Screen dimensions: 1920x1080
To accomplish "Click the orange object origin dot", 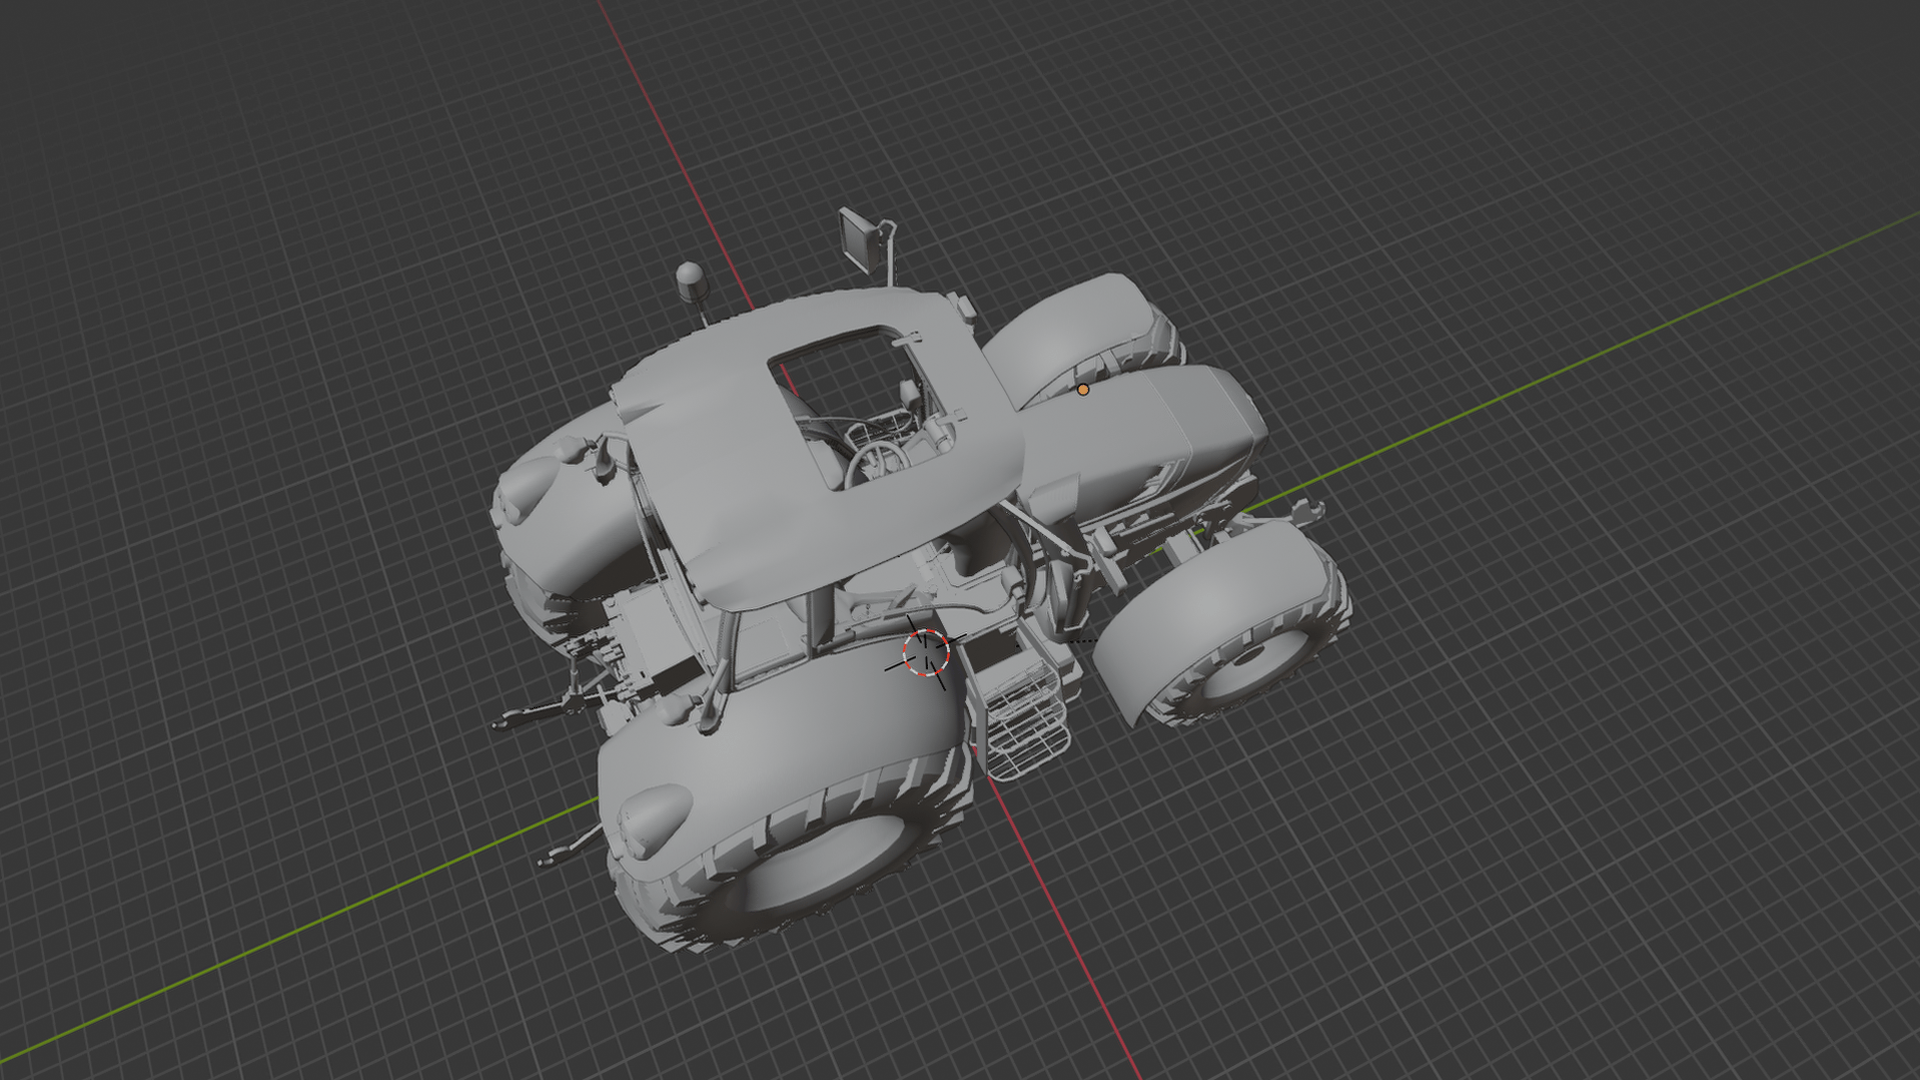I will click(x=1083, y=390).
